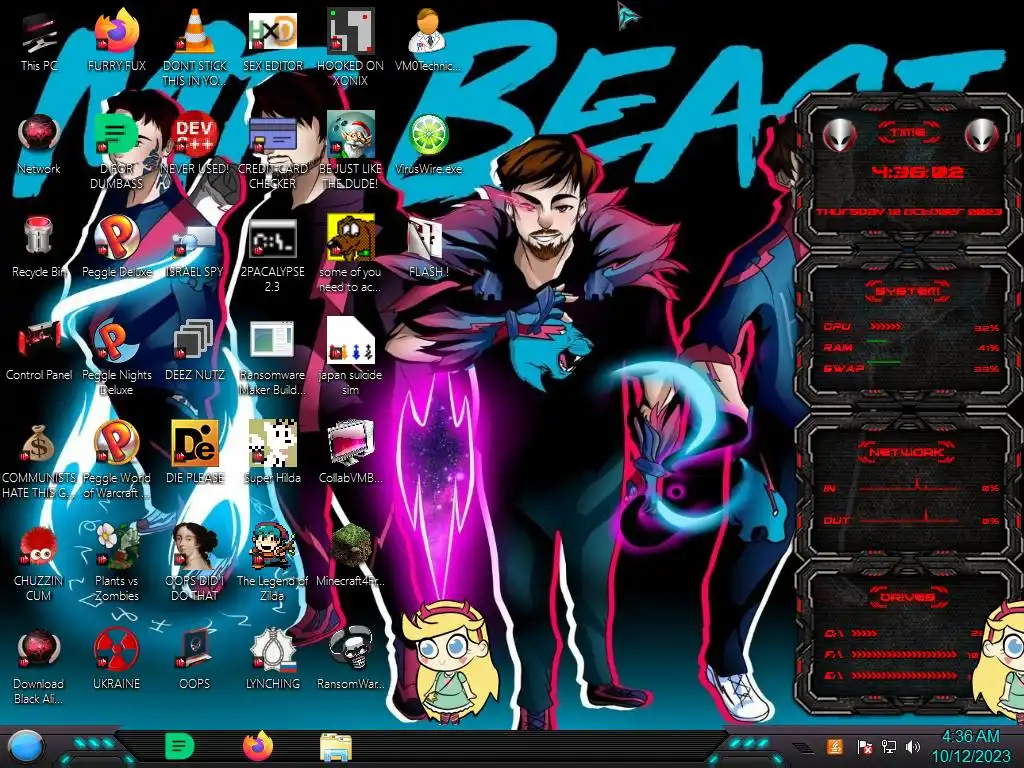Open the green chat app on the taskbar
The height and width of the screenshot is (768, 1024).
(180, 746)
